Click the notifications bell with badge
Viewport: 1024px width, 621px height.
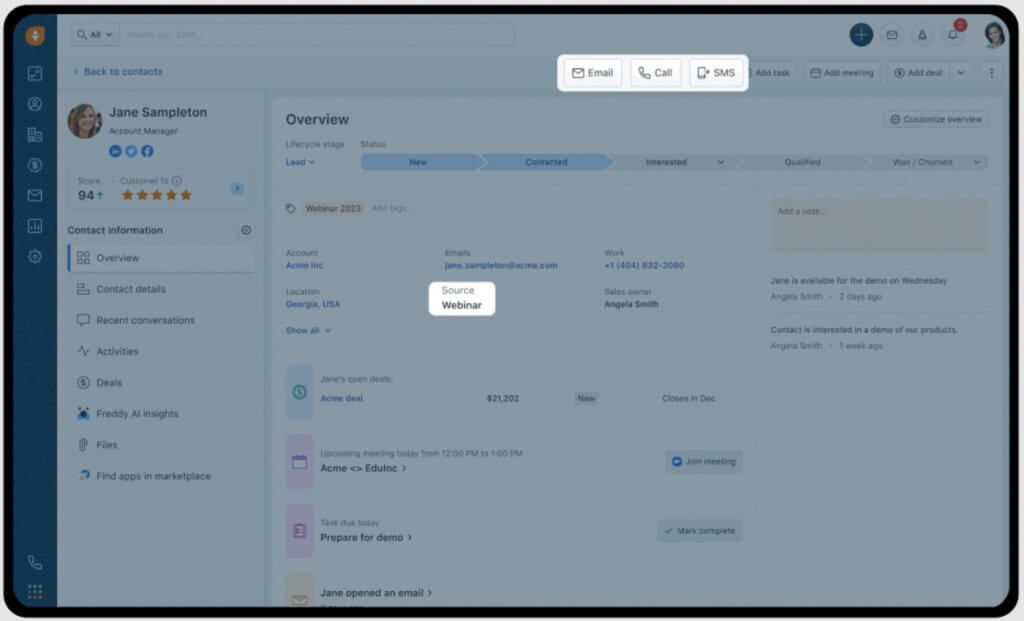point(952,34)
